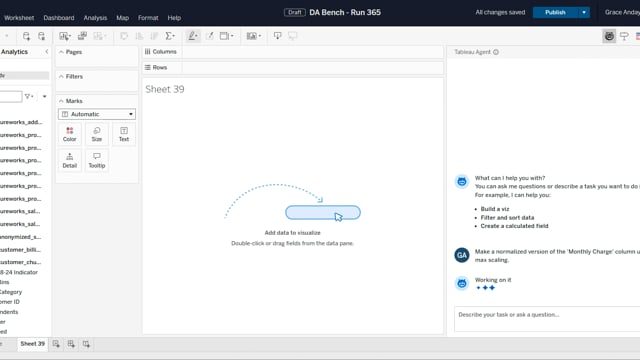Image resolution: width=640 pixels, height=360 pixels.
Task: Click the 'Add data to visualize' drop pill
Action: click(x=323, y=213)
